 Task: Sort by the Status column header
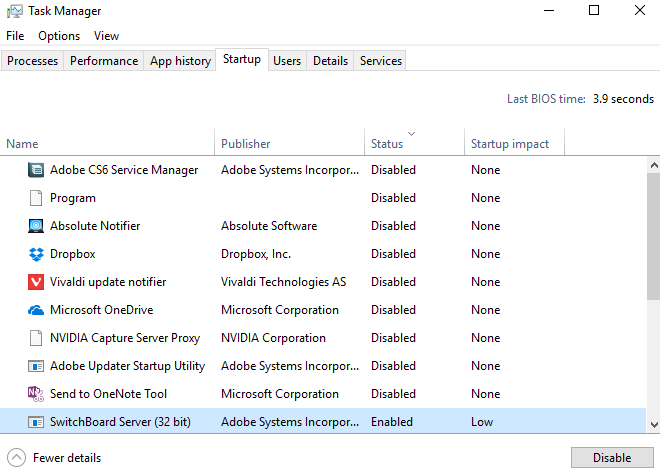pos(415,144)
